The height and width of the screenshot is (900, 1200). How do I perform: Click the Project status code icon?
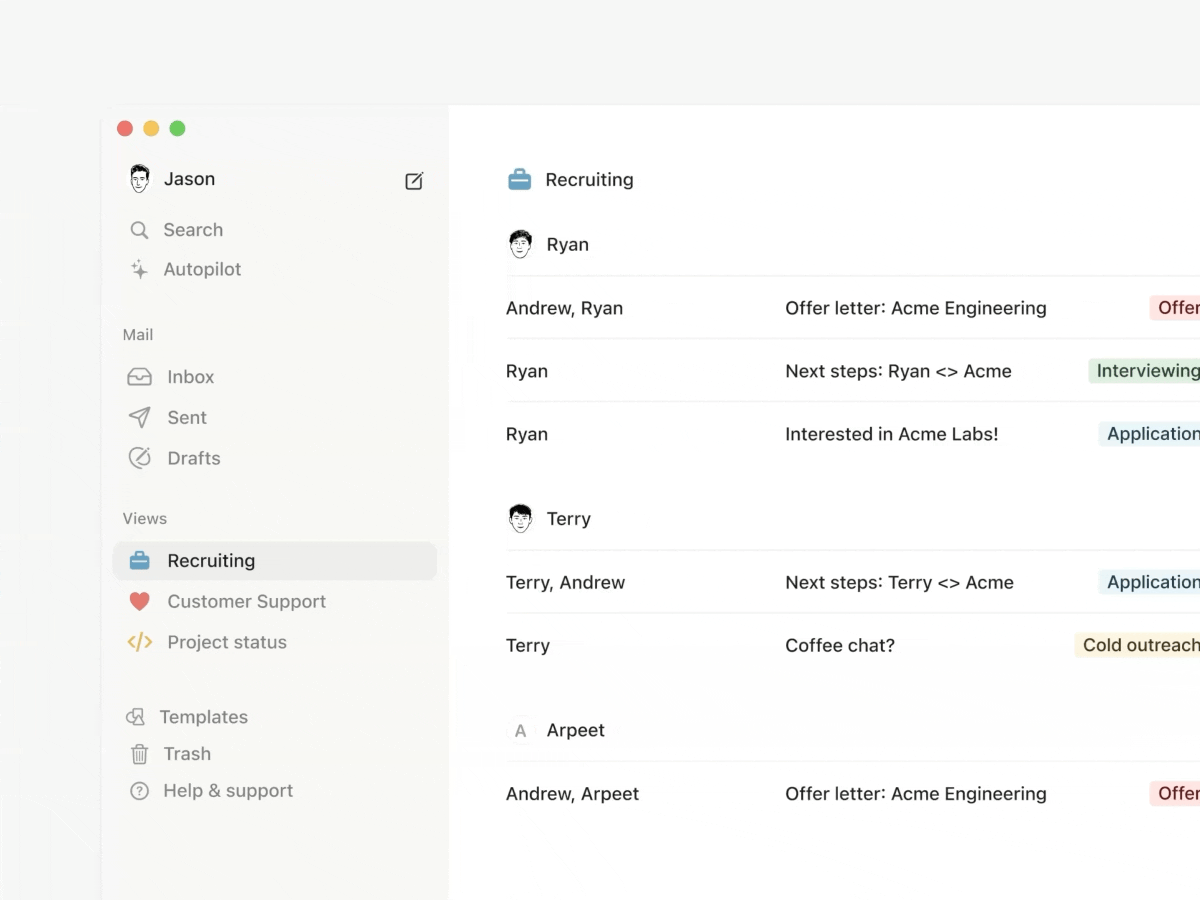(139, 641)
